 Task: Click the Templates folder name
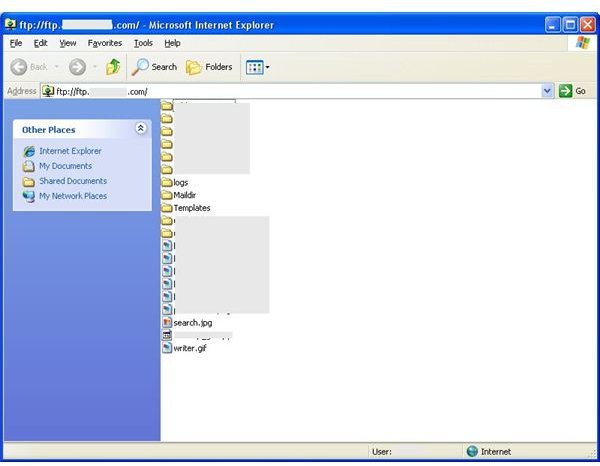(x=192, y=208)
